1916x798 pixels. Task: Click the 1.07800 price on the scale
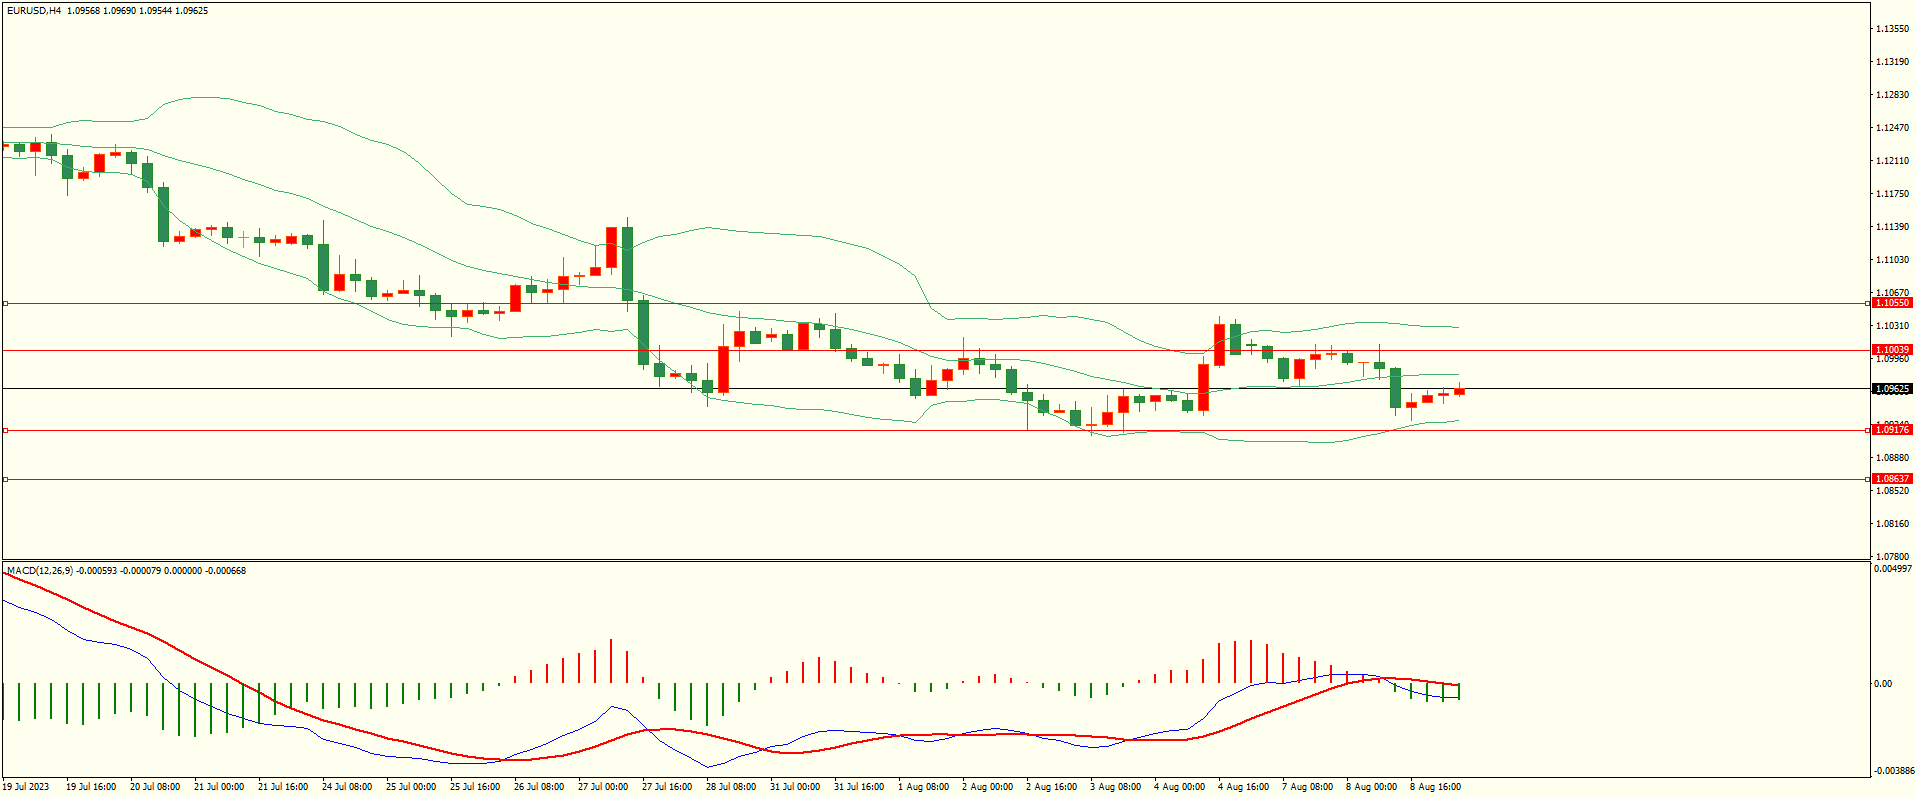point(1891,556)
